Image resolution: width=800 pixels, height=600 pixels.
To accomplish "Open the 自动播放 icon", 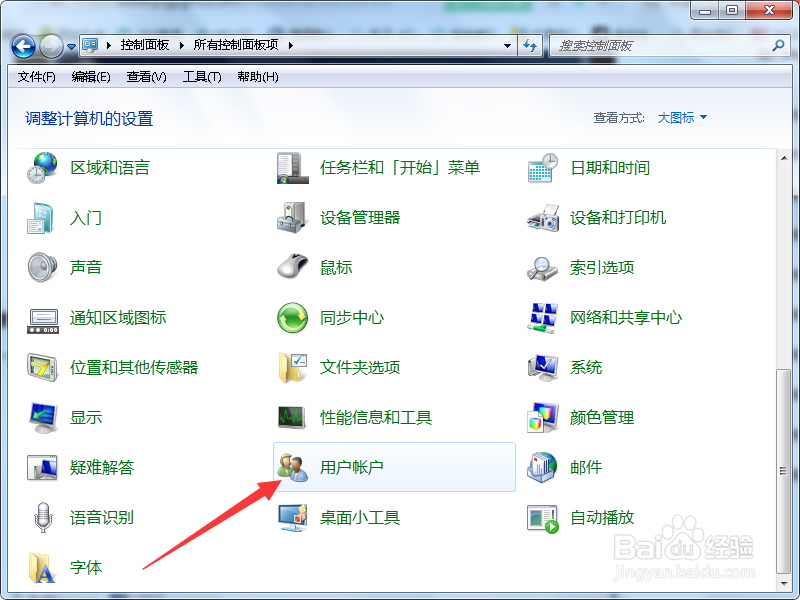I will [542, 519].
